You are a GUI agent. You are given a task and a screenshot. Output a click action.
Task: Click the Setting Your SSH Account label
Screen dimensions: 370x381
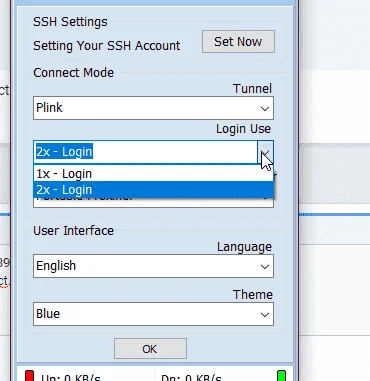(107, 46)
